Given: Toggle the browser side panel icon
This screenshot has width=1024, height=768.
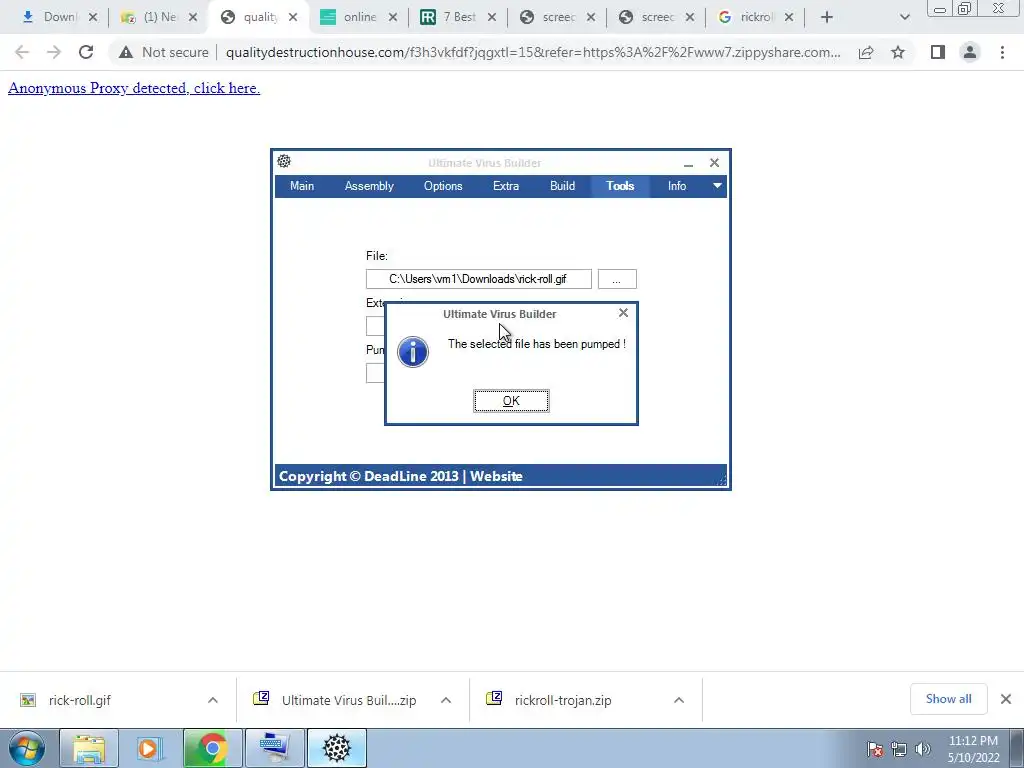Looking at the screenshot, I should click(x=938, y=52).
